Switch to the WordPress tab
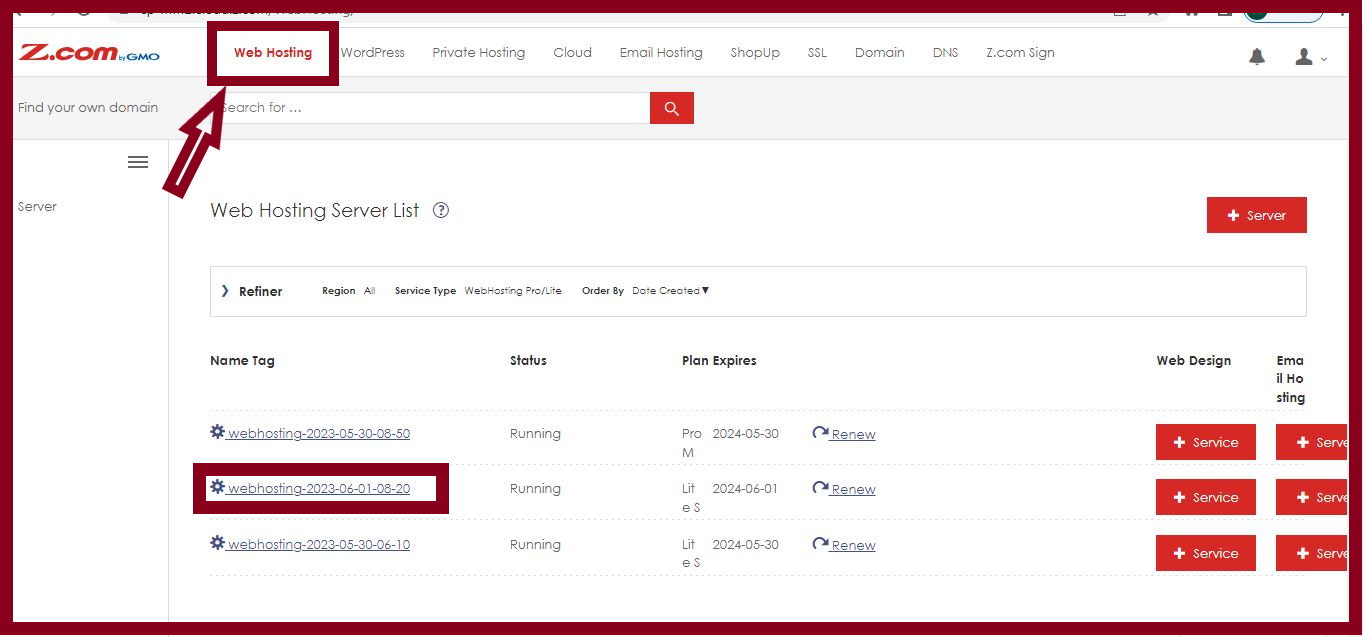 372,52
